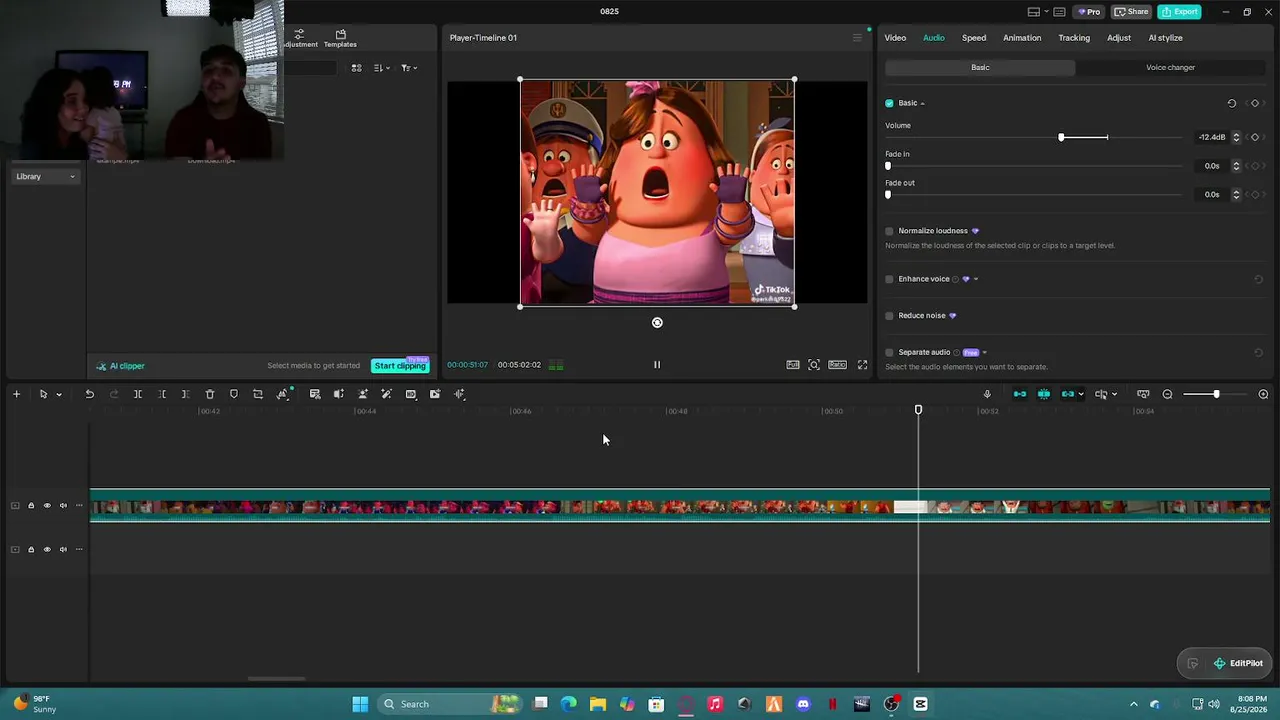Switch media view to grid layout
Image resolution: width=1280 pixels, height=720 pixels.
tap(356, 68)
